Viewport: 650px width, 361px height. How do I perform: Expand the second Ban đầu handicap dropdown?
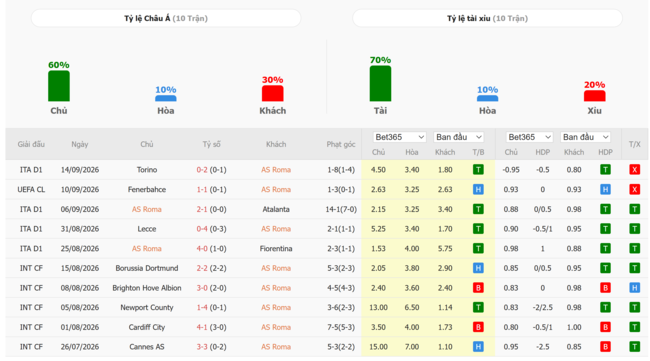click(586, 137)
